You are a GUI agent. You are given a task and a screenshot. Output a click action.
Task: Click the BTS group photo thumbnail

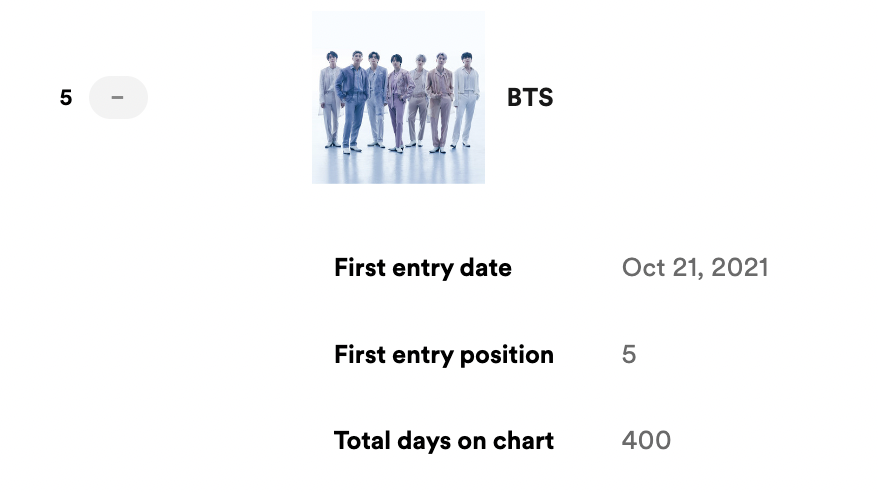point(398,97)
